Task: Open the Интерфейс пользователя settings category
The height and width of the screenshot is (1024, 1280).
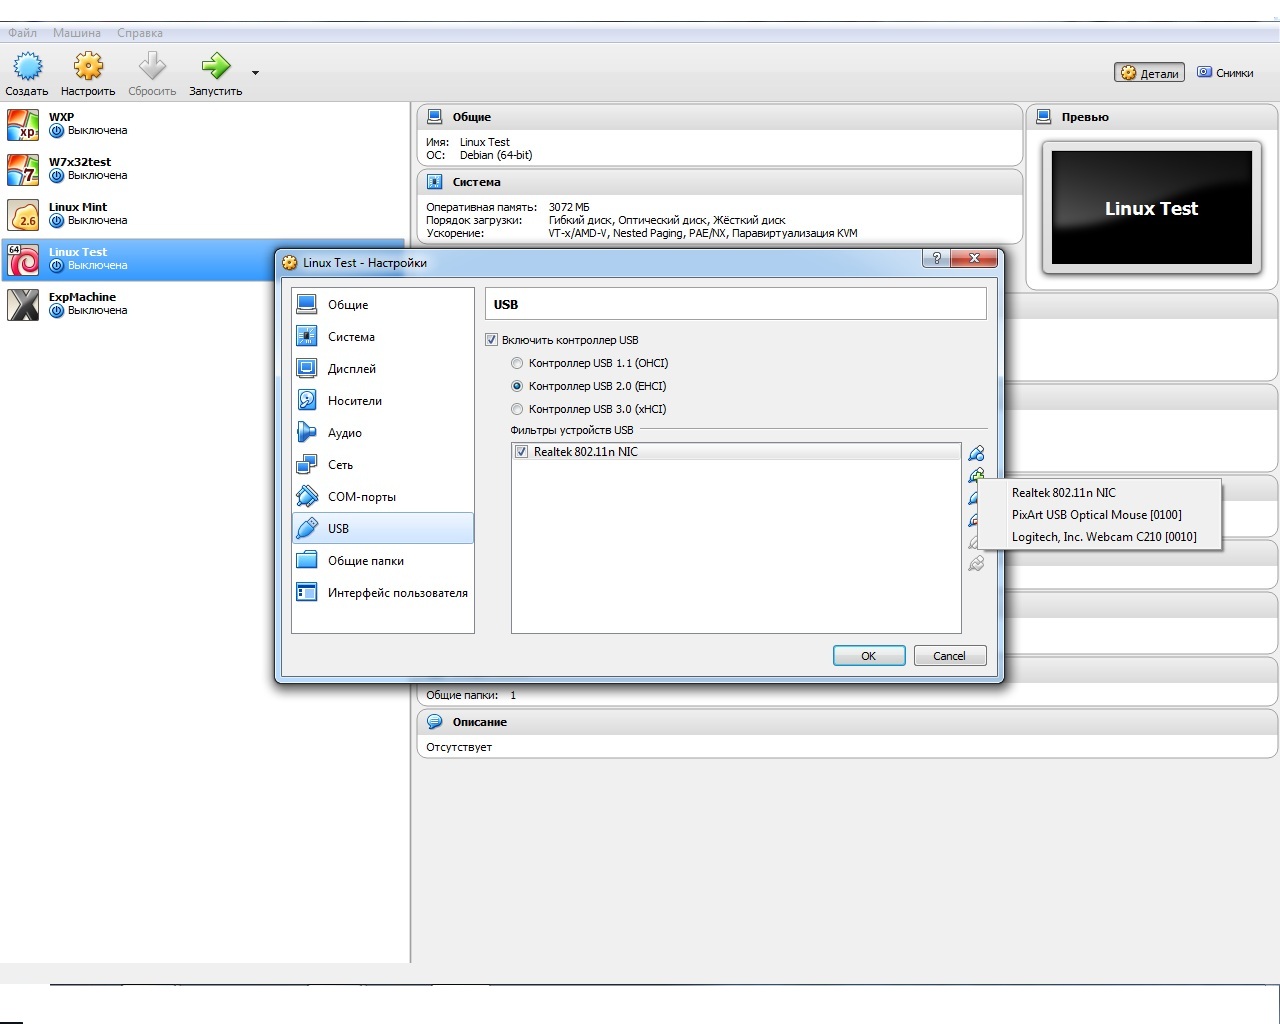Action: [383, 593]
